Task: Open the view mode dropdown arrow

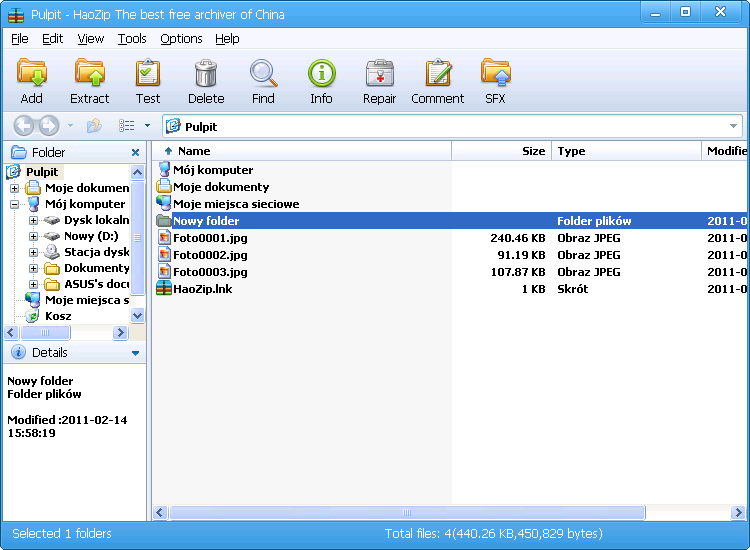Action: 147,126
